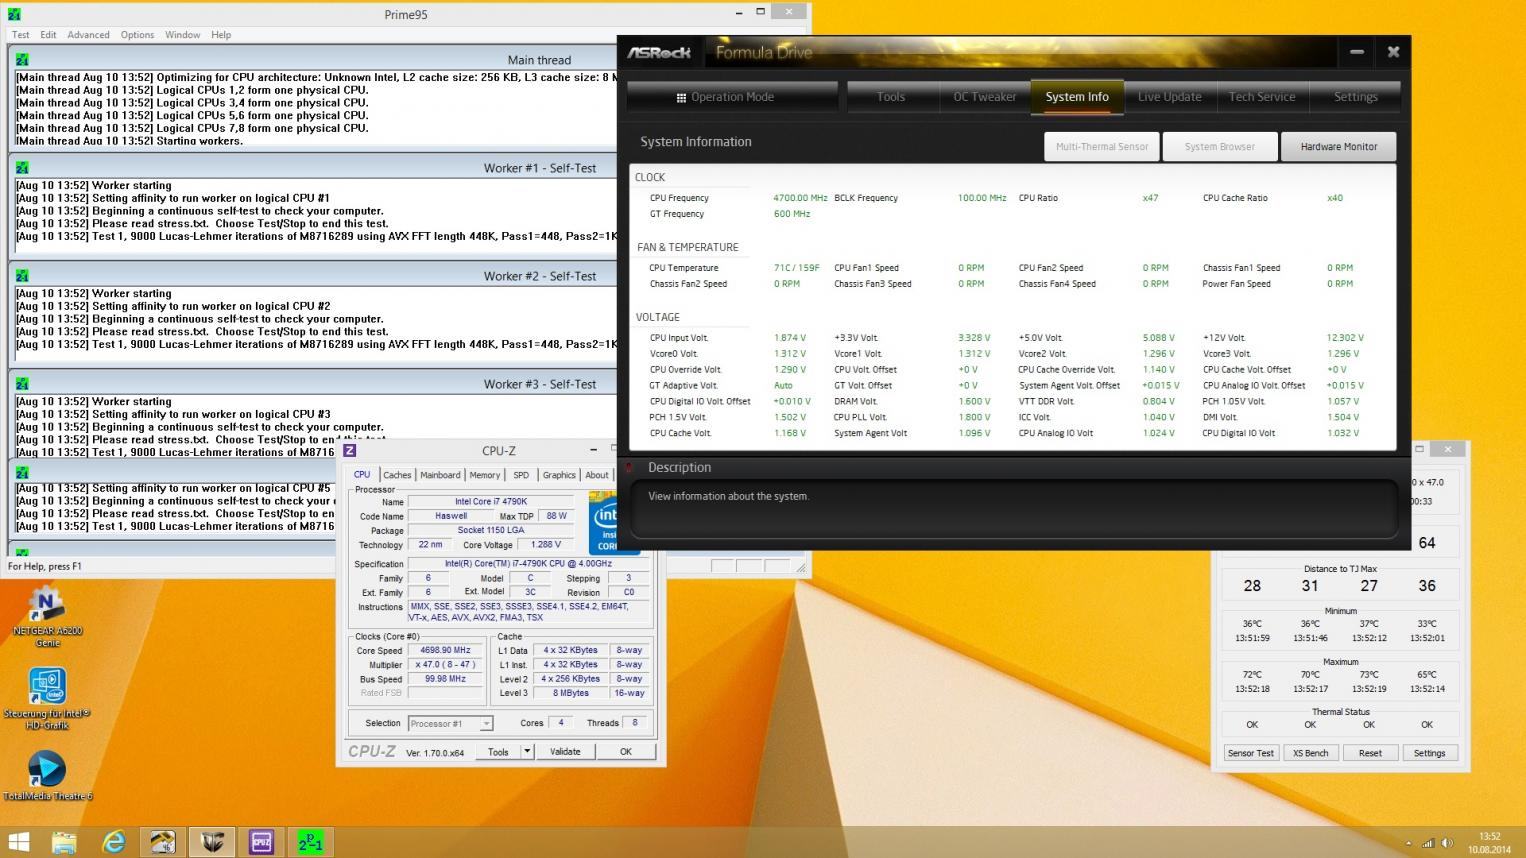Click Worker #1 Self-Test window icon
Image resolution: width=1526 pixels, height=858 pixels.
22,168
